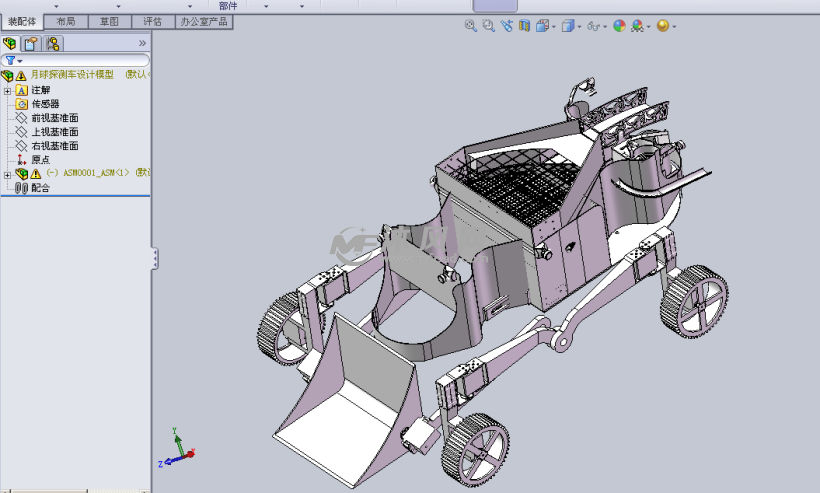Expand the 注解 tree node

pos(7,90)
